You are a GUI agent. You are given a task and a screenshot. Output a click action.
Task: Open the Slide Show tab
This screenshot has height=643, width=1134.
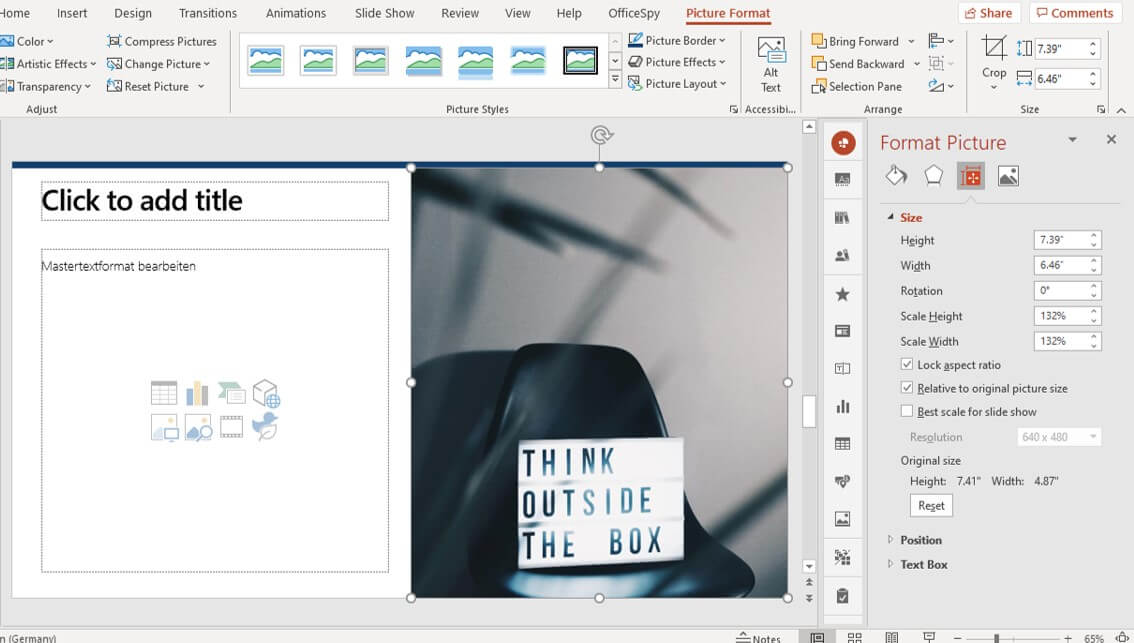384,13
